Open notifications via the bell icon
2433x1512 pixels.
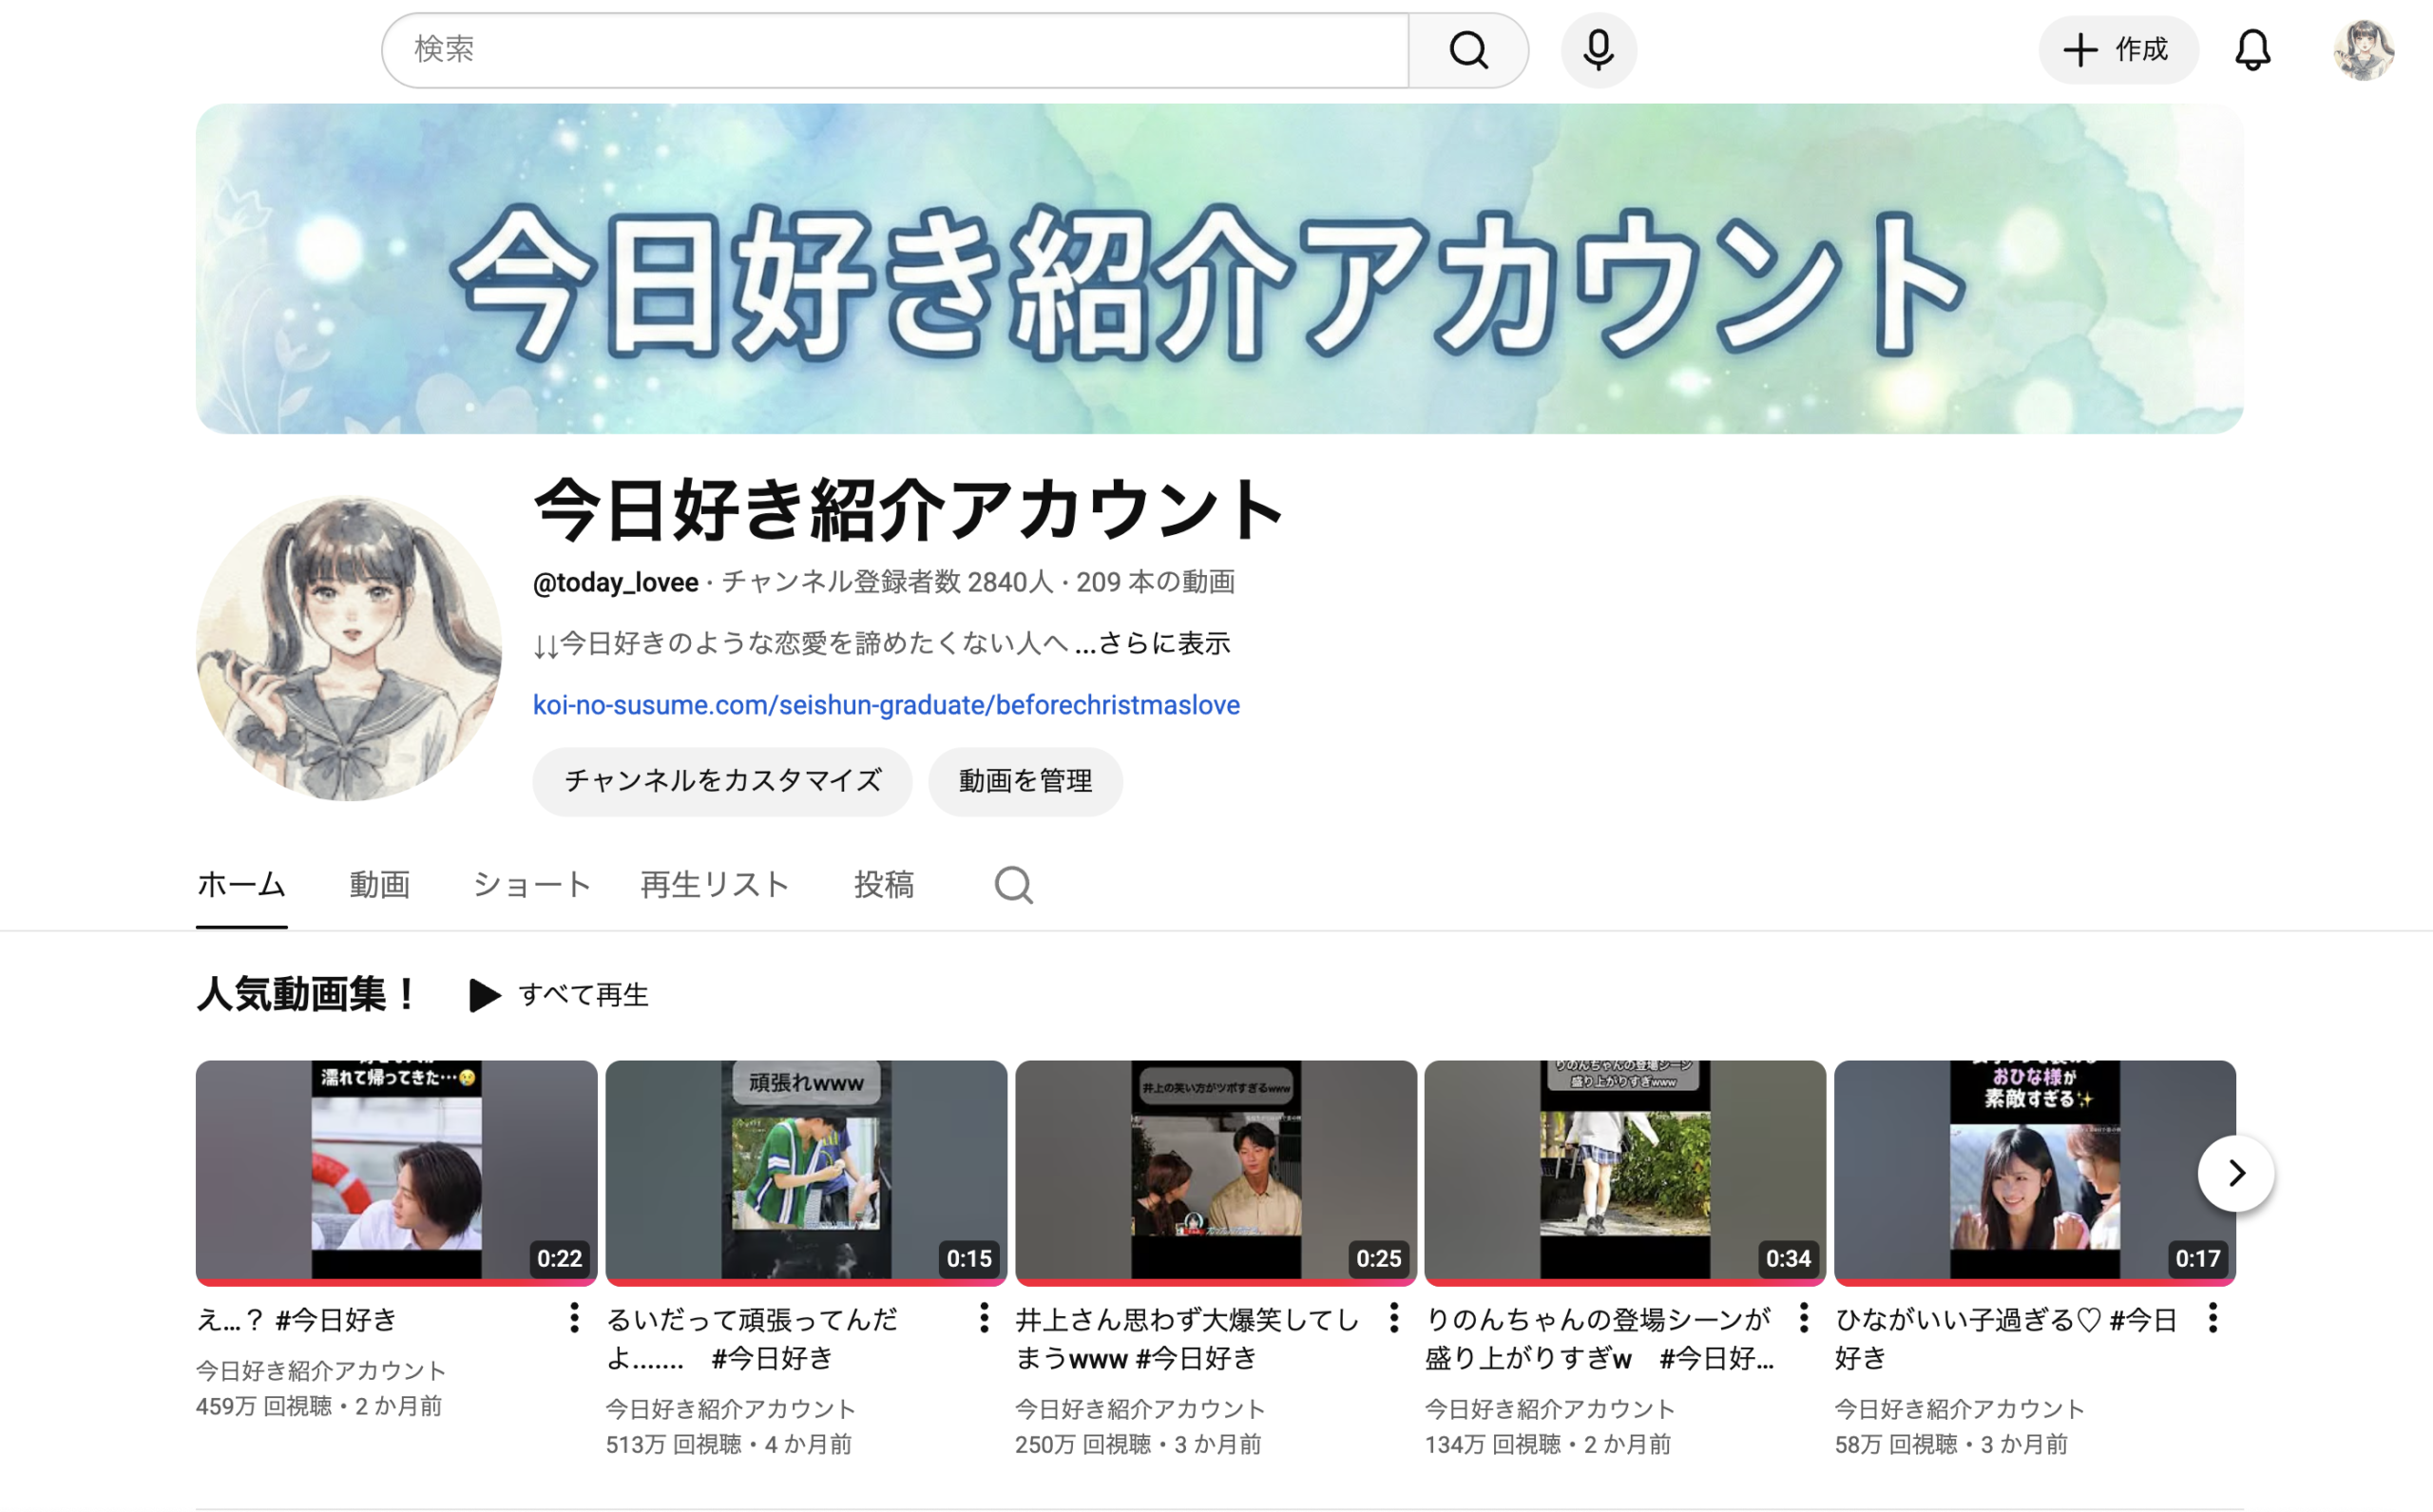point(2252,49)
